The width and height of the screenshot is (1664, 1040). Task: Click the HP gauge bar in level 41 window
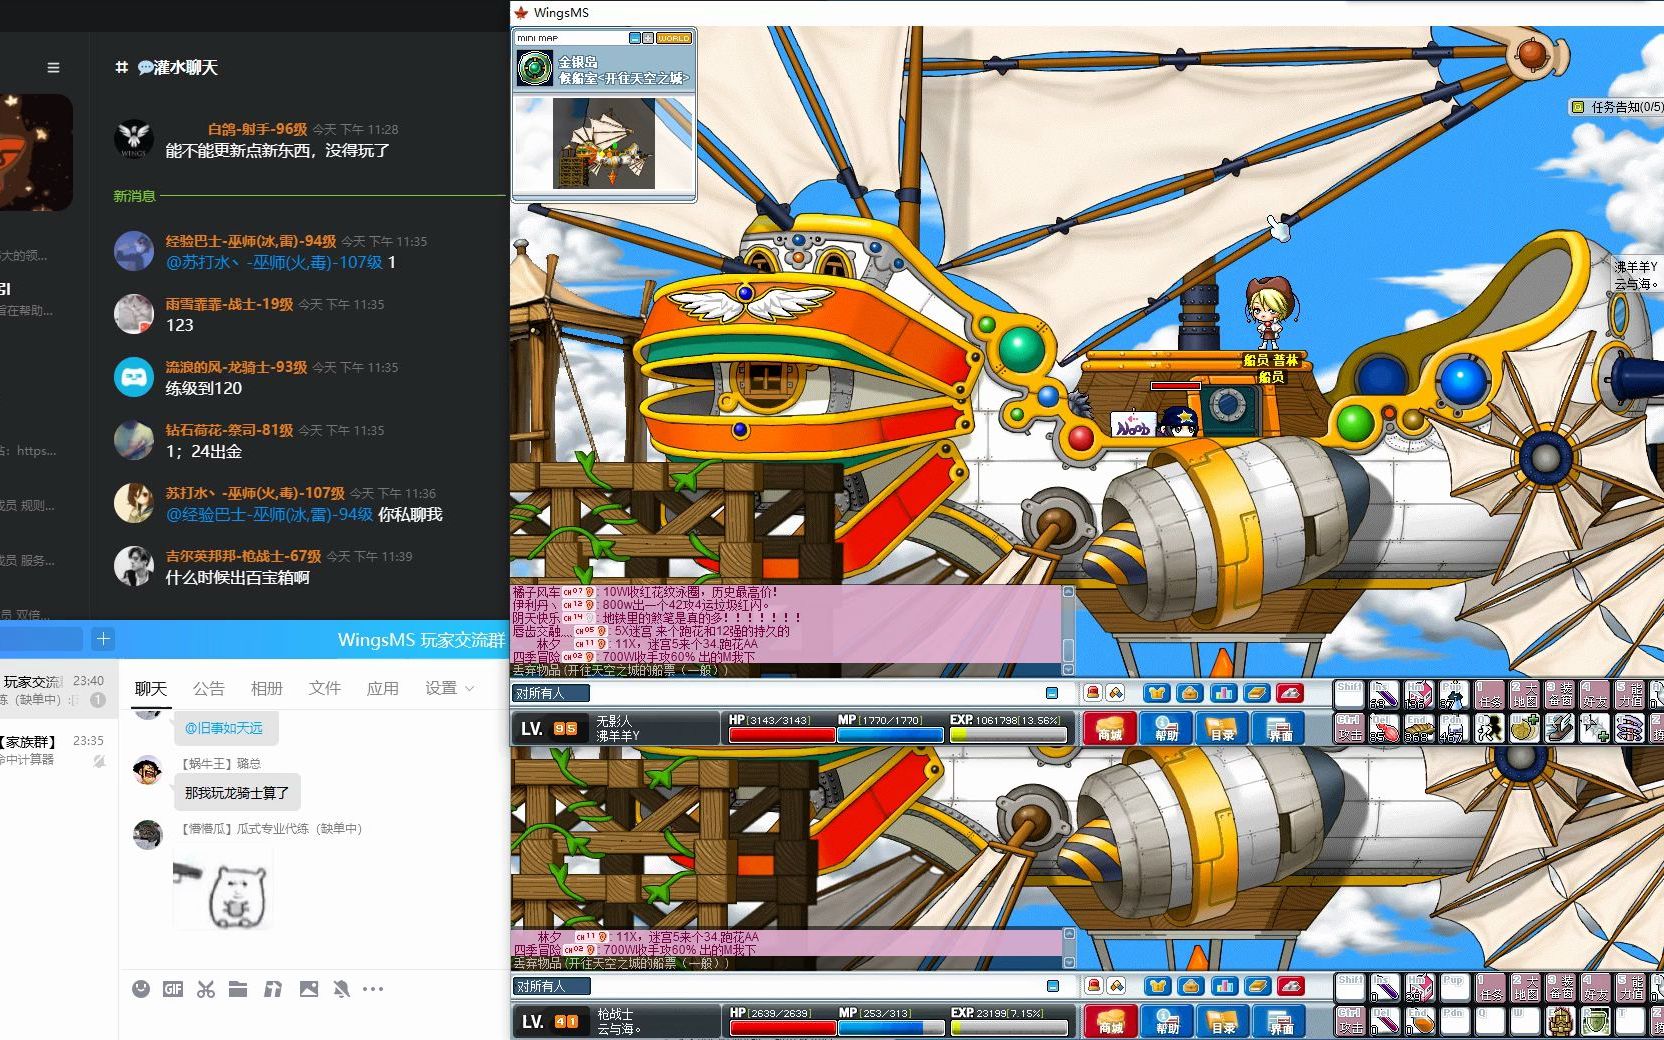[x=783, y=1027]
